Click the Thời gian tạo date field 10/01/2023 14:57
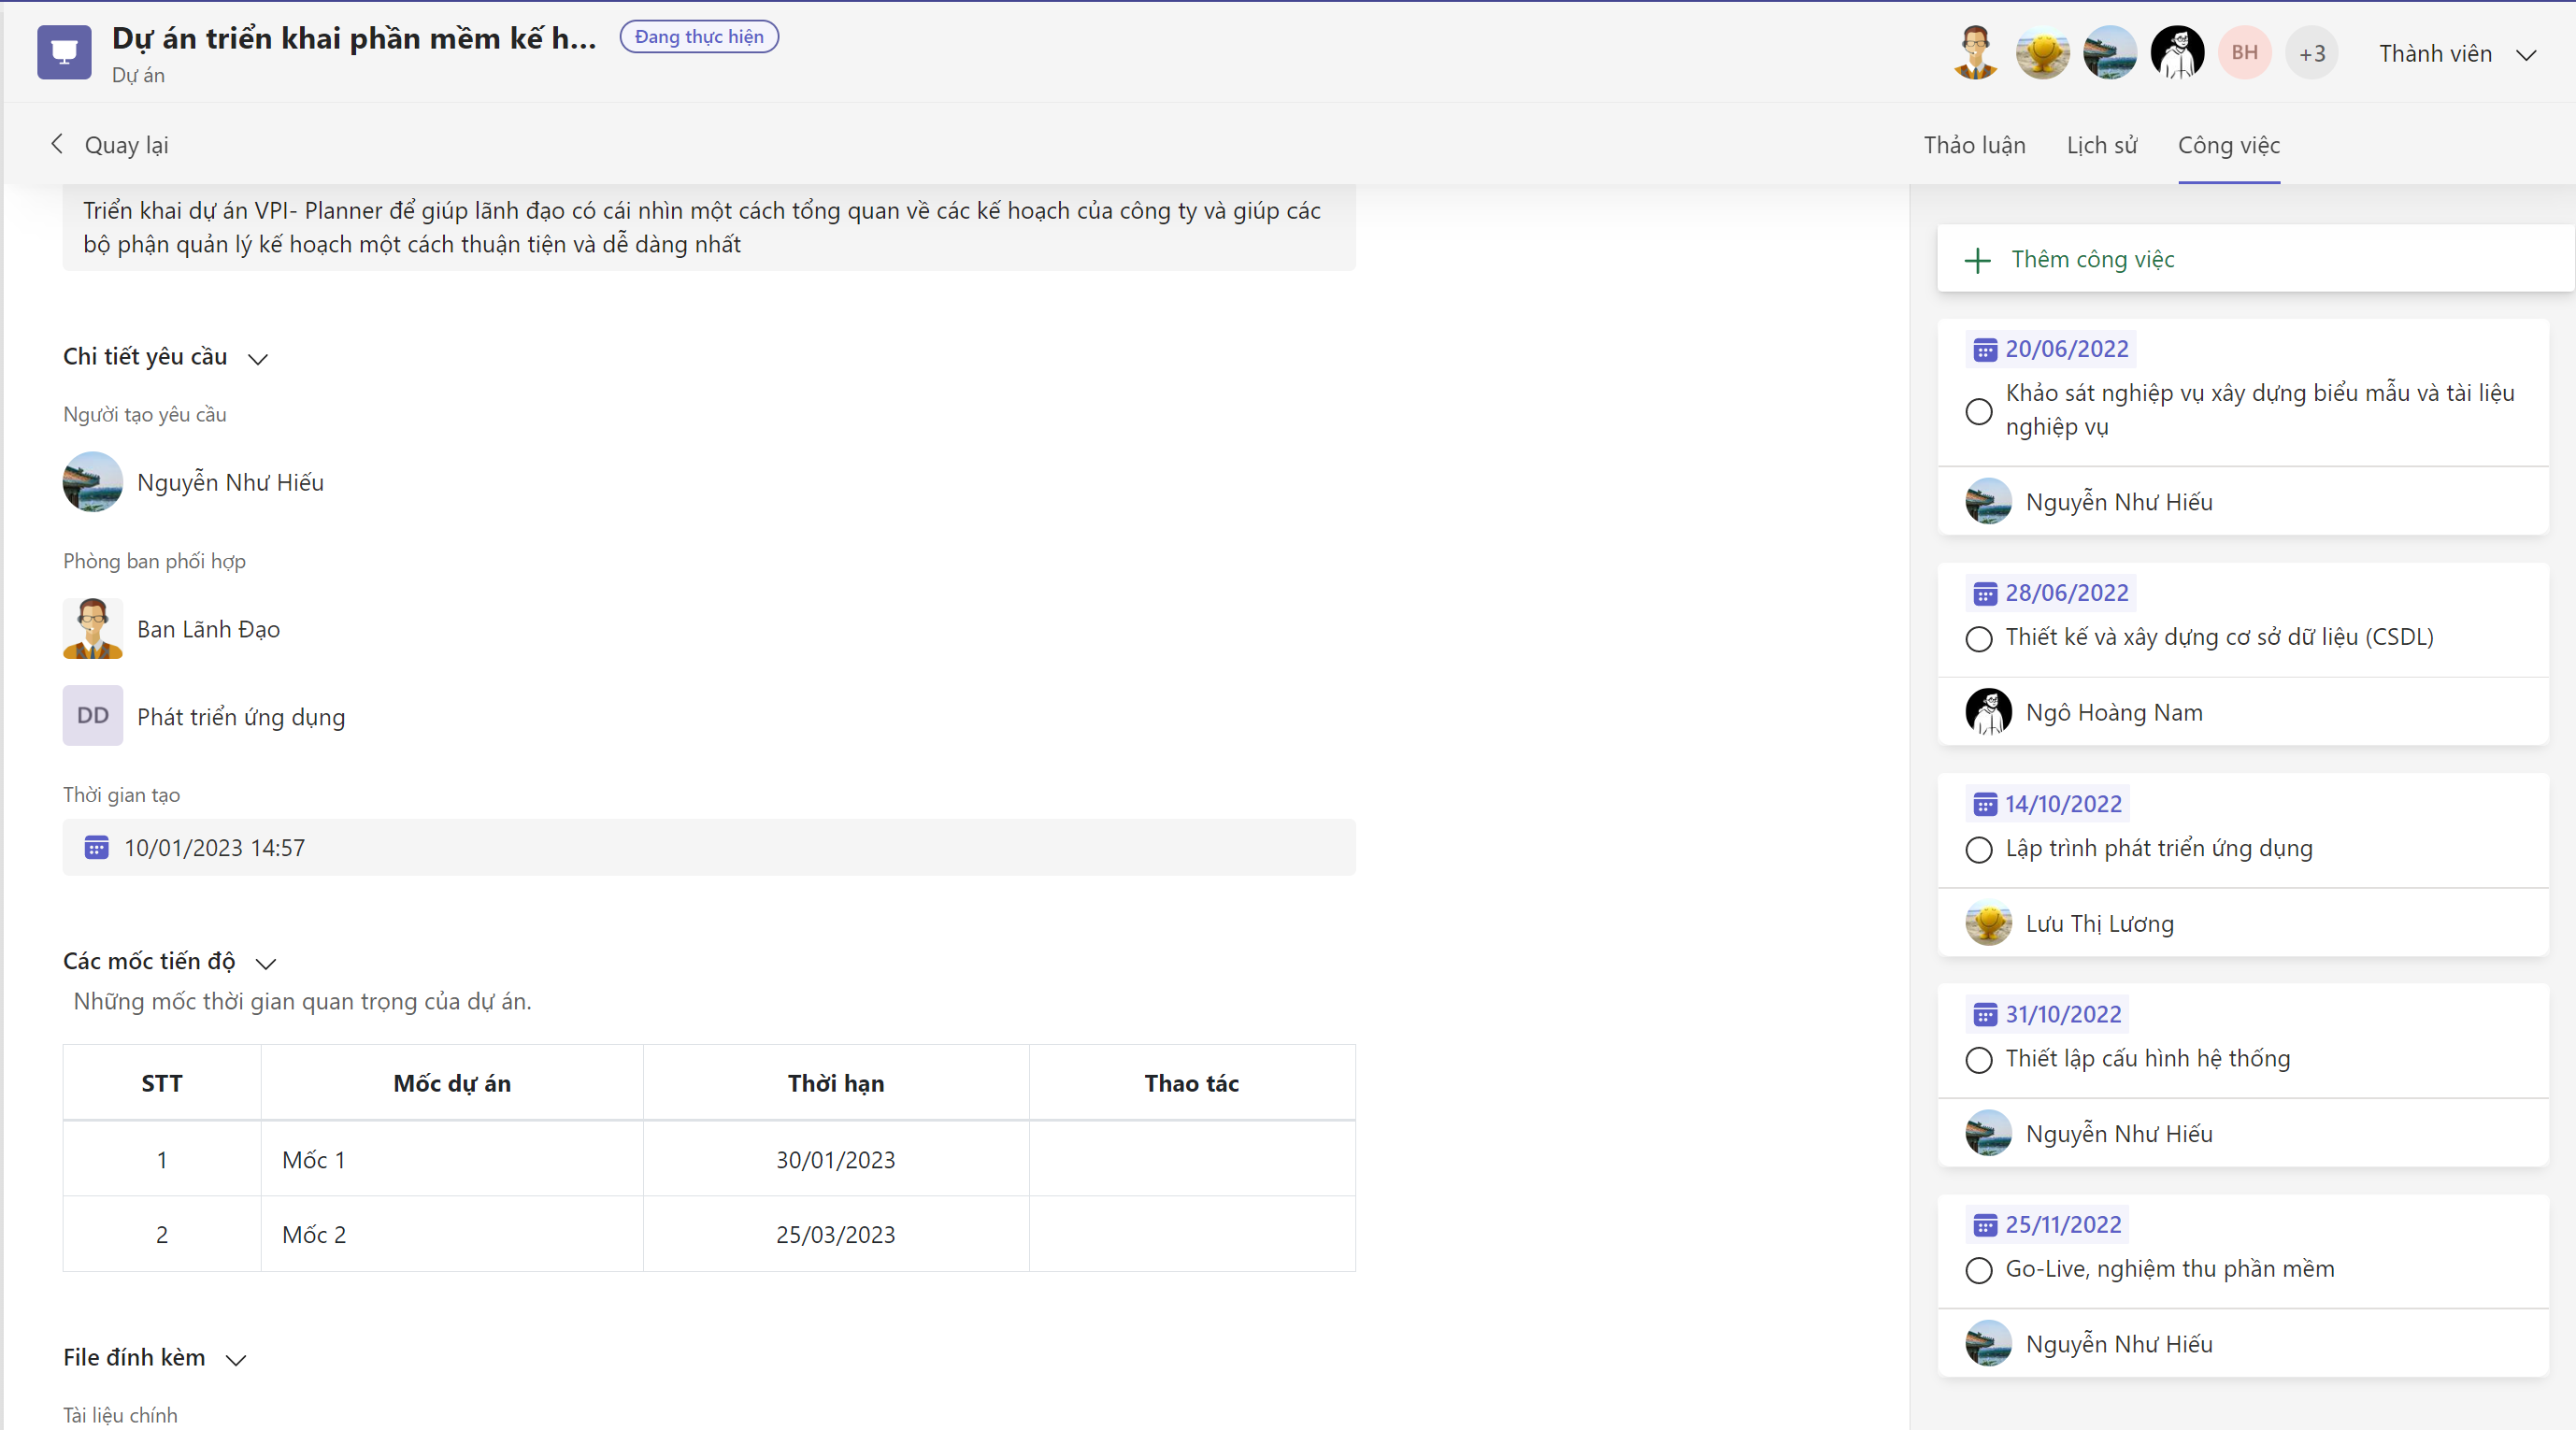2576x1430 pixels. pos(709,848)
